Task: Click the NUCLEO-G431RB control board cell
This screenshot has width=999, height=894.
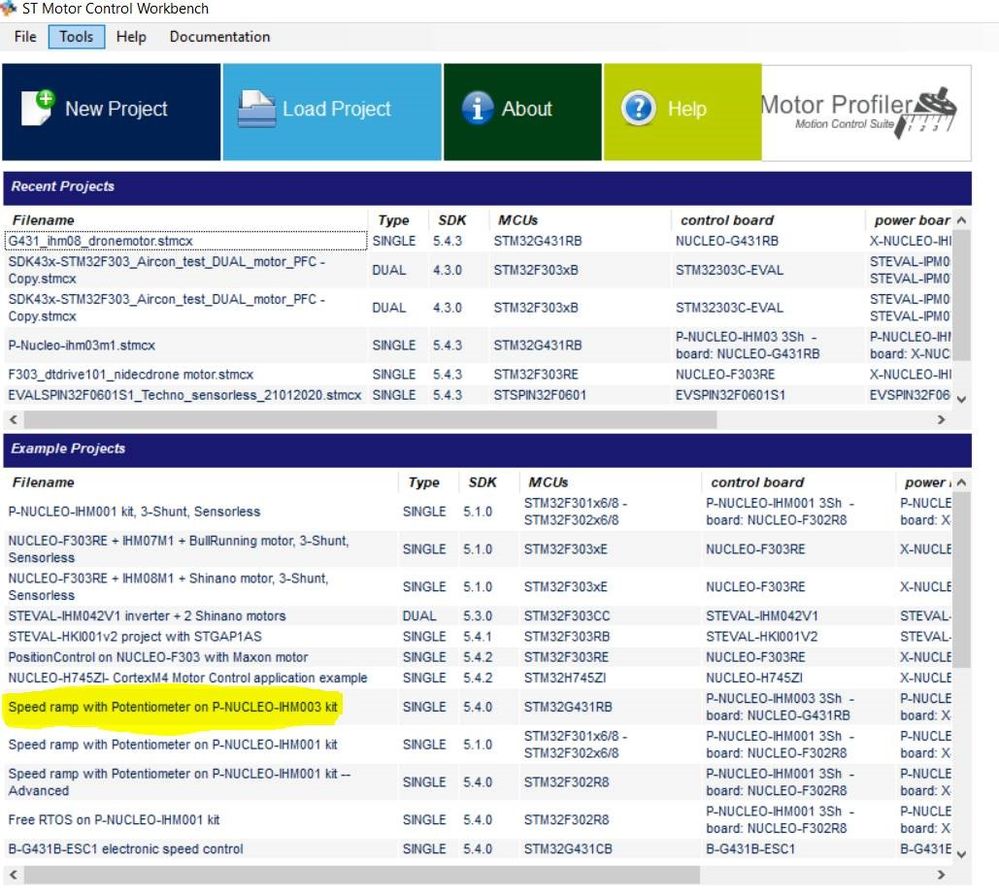Action: (x=727, y=241)
